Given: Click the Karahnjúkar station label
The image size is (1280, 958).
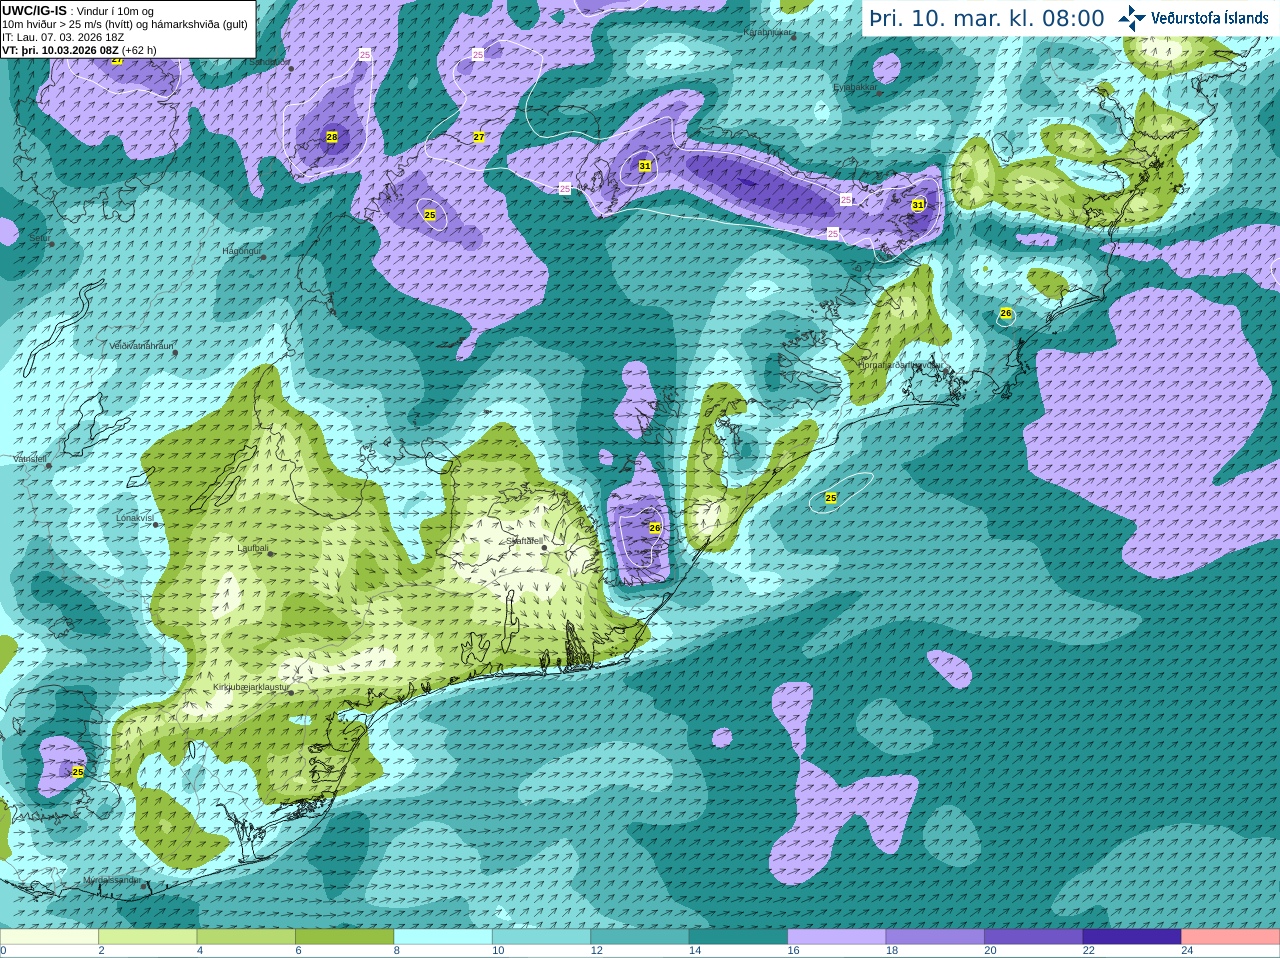Looking at the screenshot, I should (x=768, y=32).
